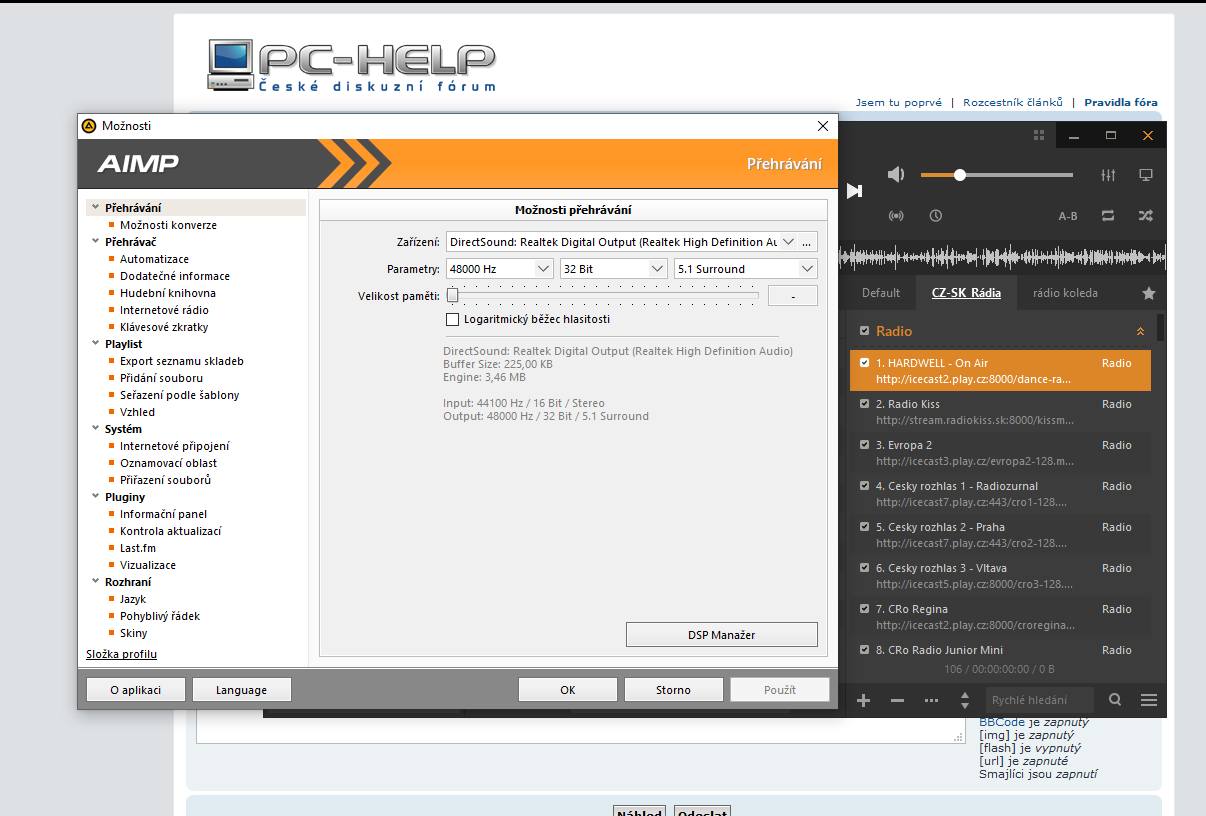Click the next track button

[854, 190]
